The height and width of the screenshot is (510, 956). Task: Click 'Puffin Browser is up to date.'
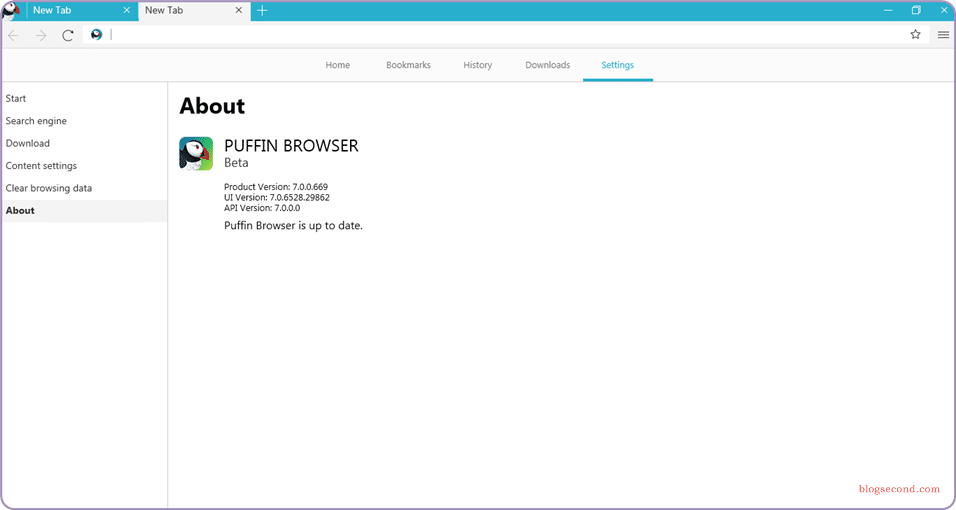[x=293, y=226]
